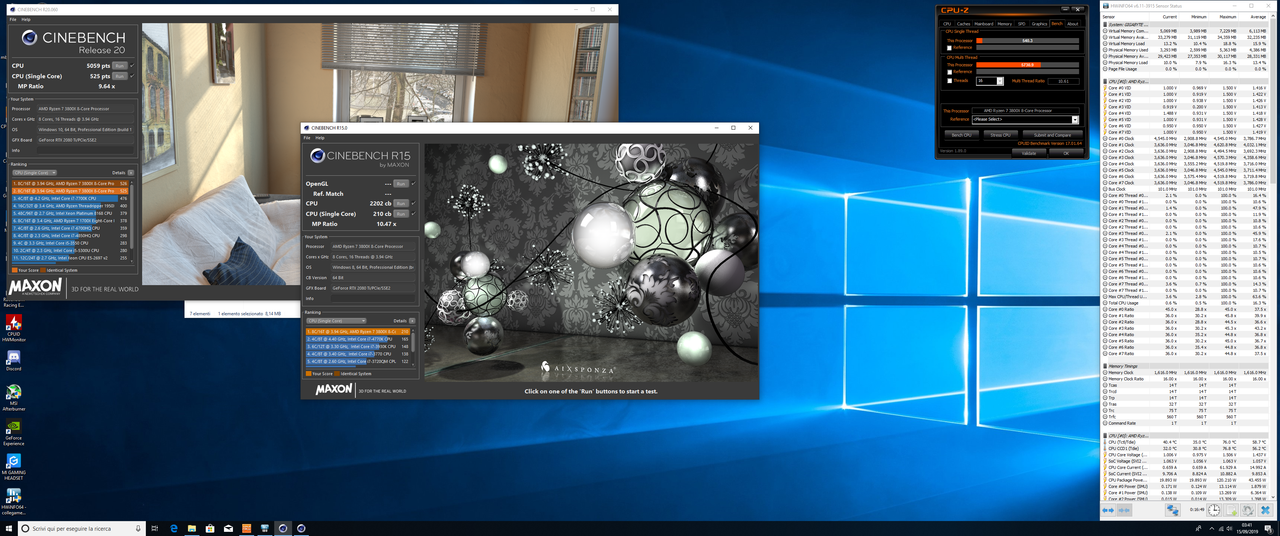Screen dimensions: 1280x536
Task: Click CPU-Z single thread score bar
Action: coord(1027,40)
